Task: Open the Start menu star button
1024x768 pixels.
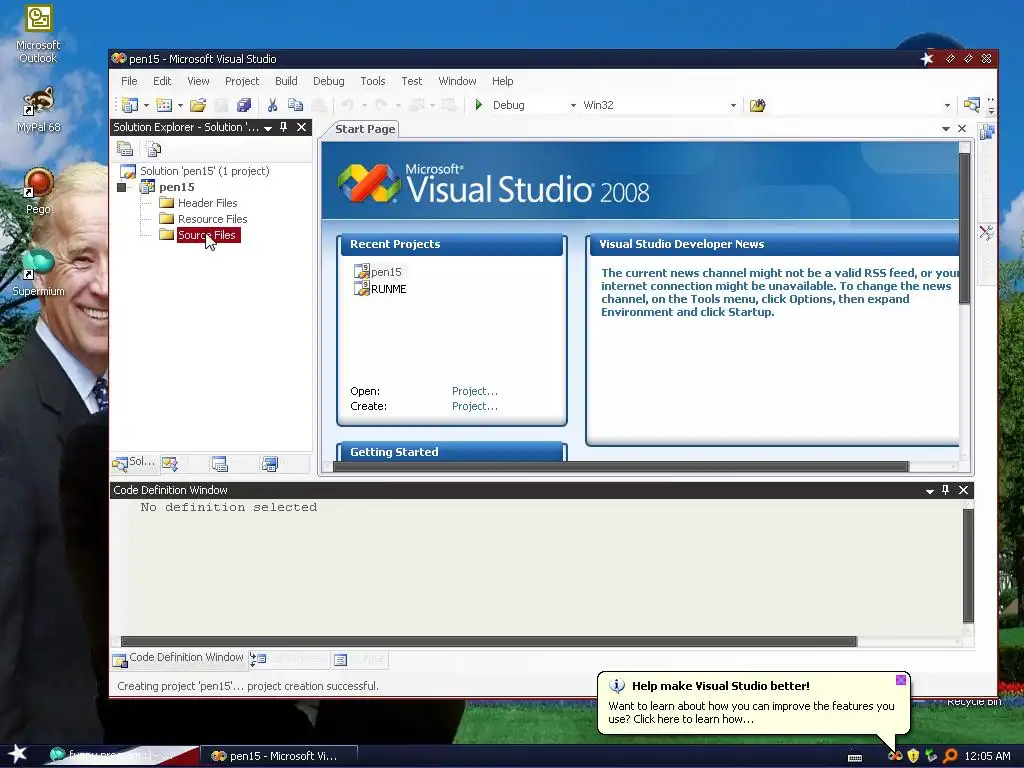Action: tap(18, 754)
